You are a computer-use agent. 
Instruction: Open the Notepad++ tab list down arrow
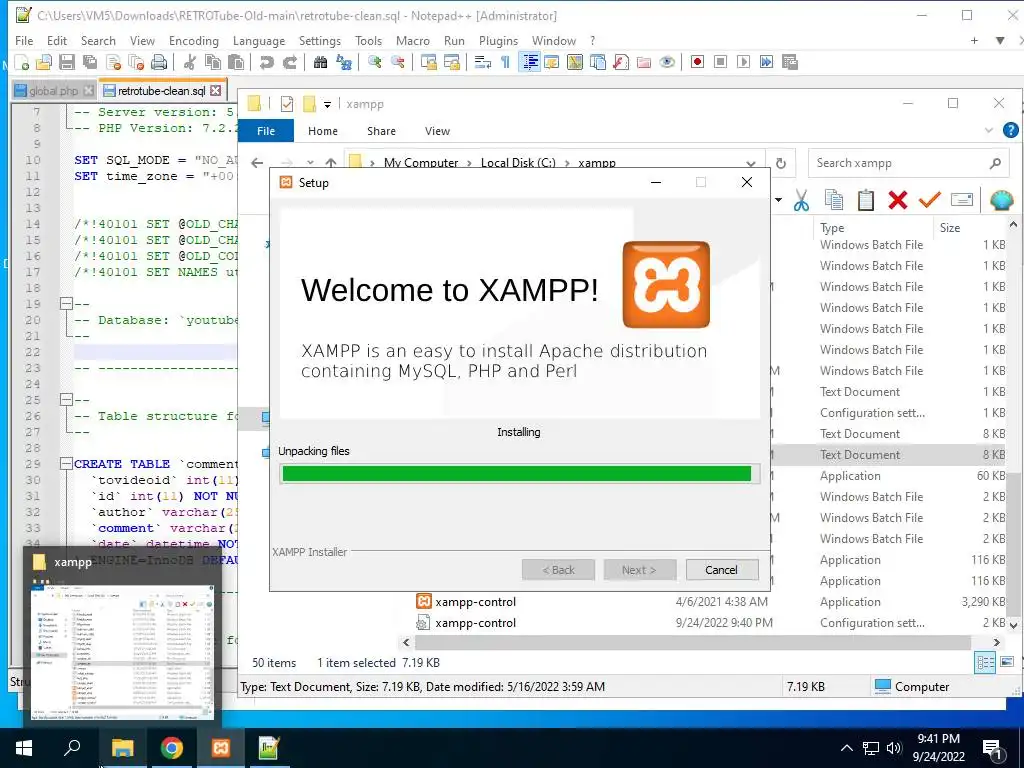tap(1000, 40)
